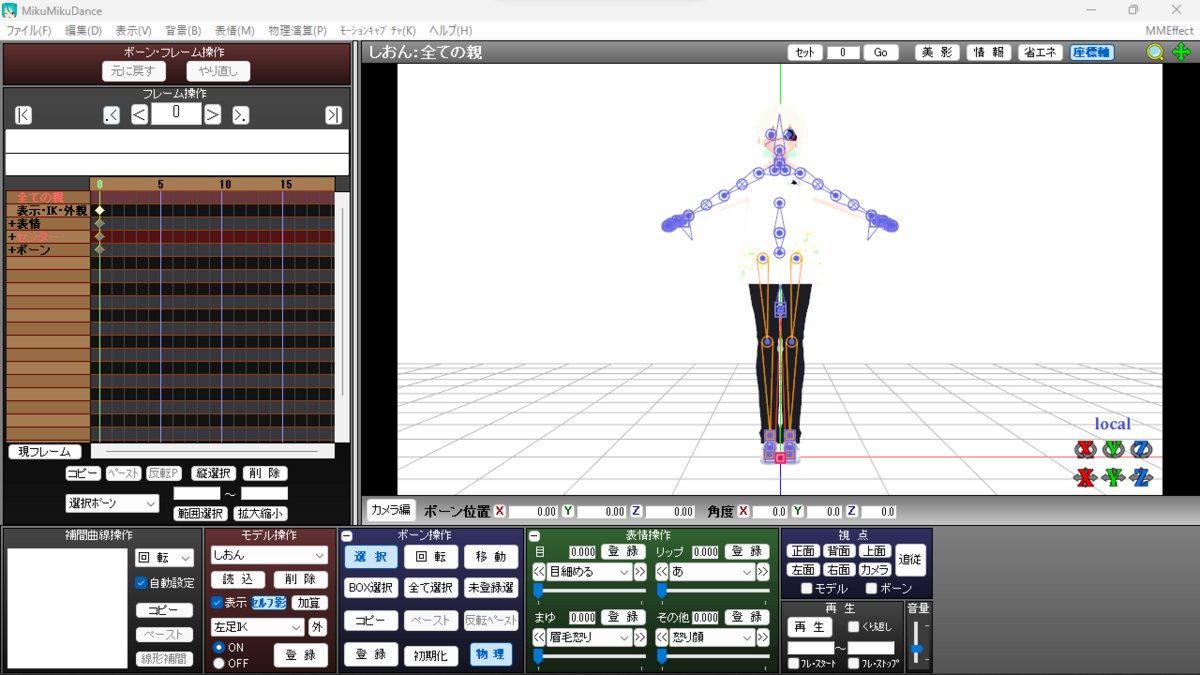Select the IK ON radio button
This screenshot has width=1200, height=675.
coord(219,647)
